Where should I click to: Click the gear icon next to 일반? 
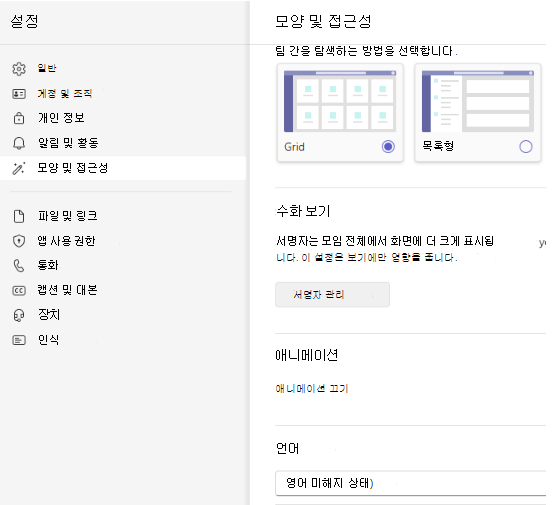[19, 69]
